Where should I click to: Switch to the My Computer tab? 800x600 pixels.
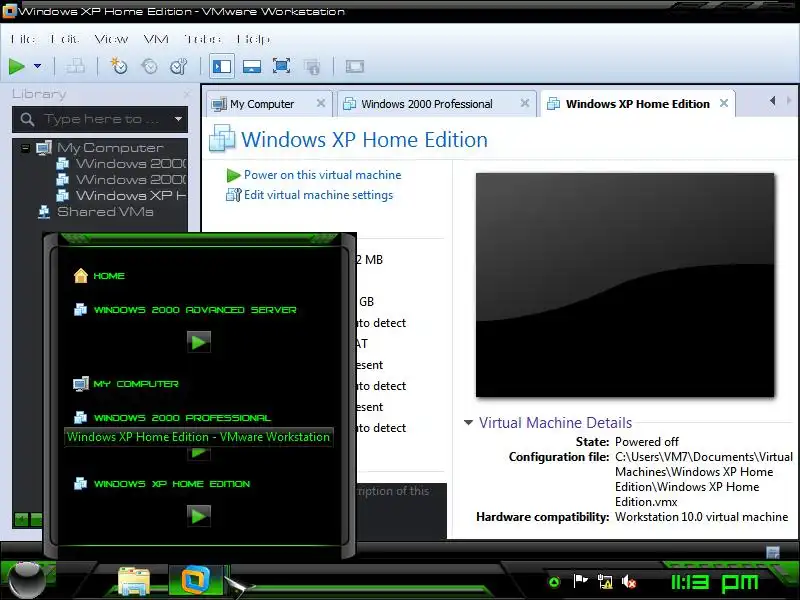pos(262,104)
